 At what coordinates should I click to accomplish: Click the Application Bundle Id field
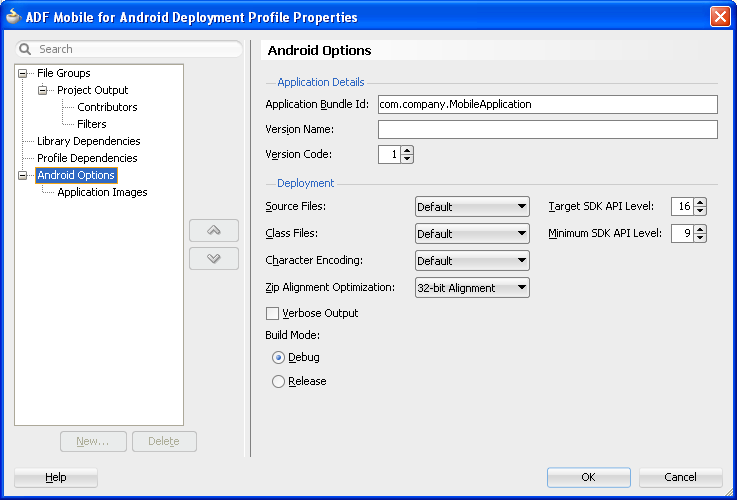tap(548, 104)
